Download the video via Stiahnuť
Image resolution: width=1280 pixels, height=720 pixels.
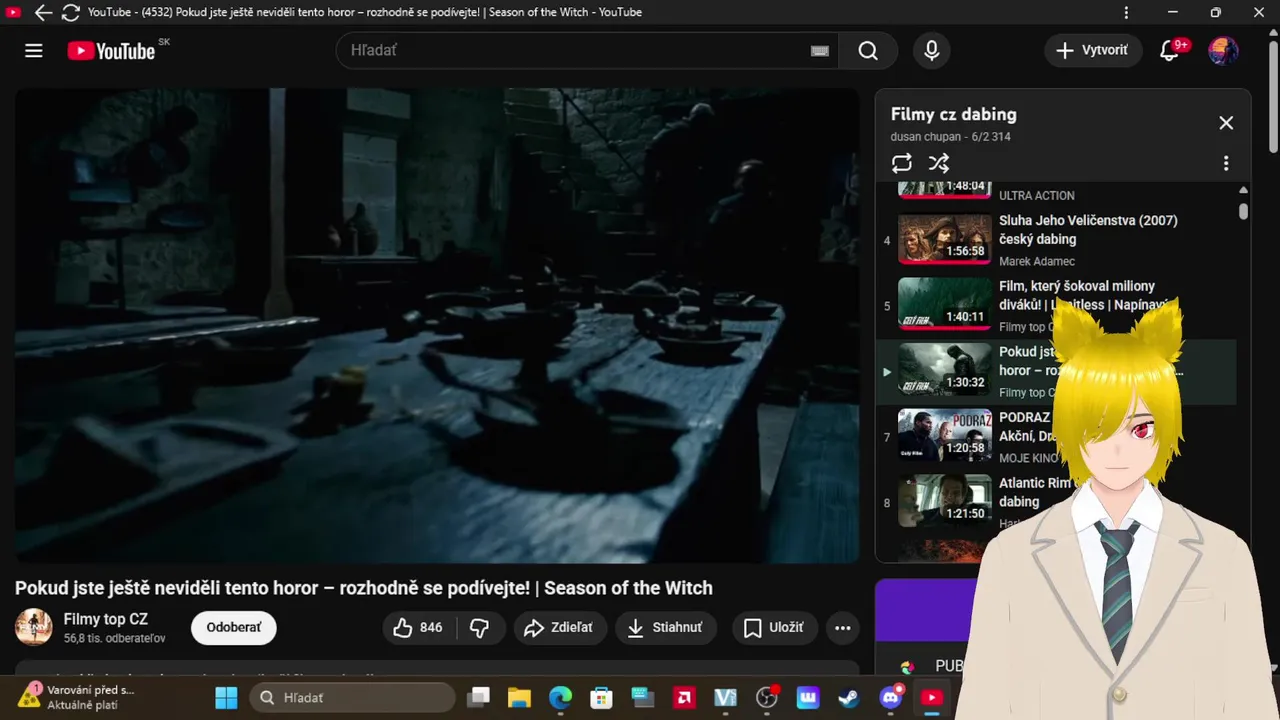pyautogui.click(x=665, y=628)
